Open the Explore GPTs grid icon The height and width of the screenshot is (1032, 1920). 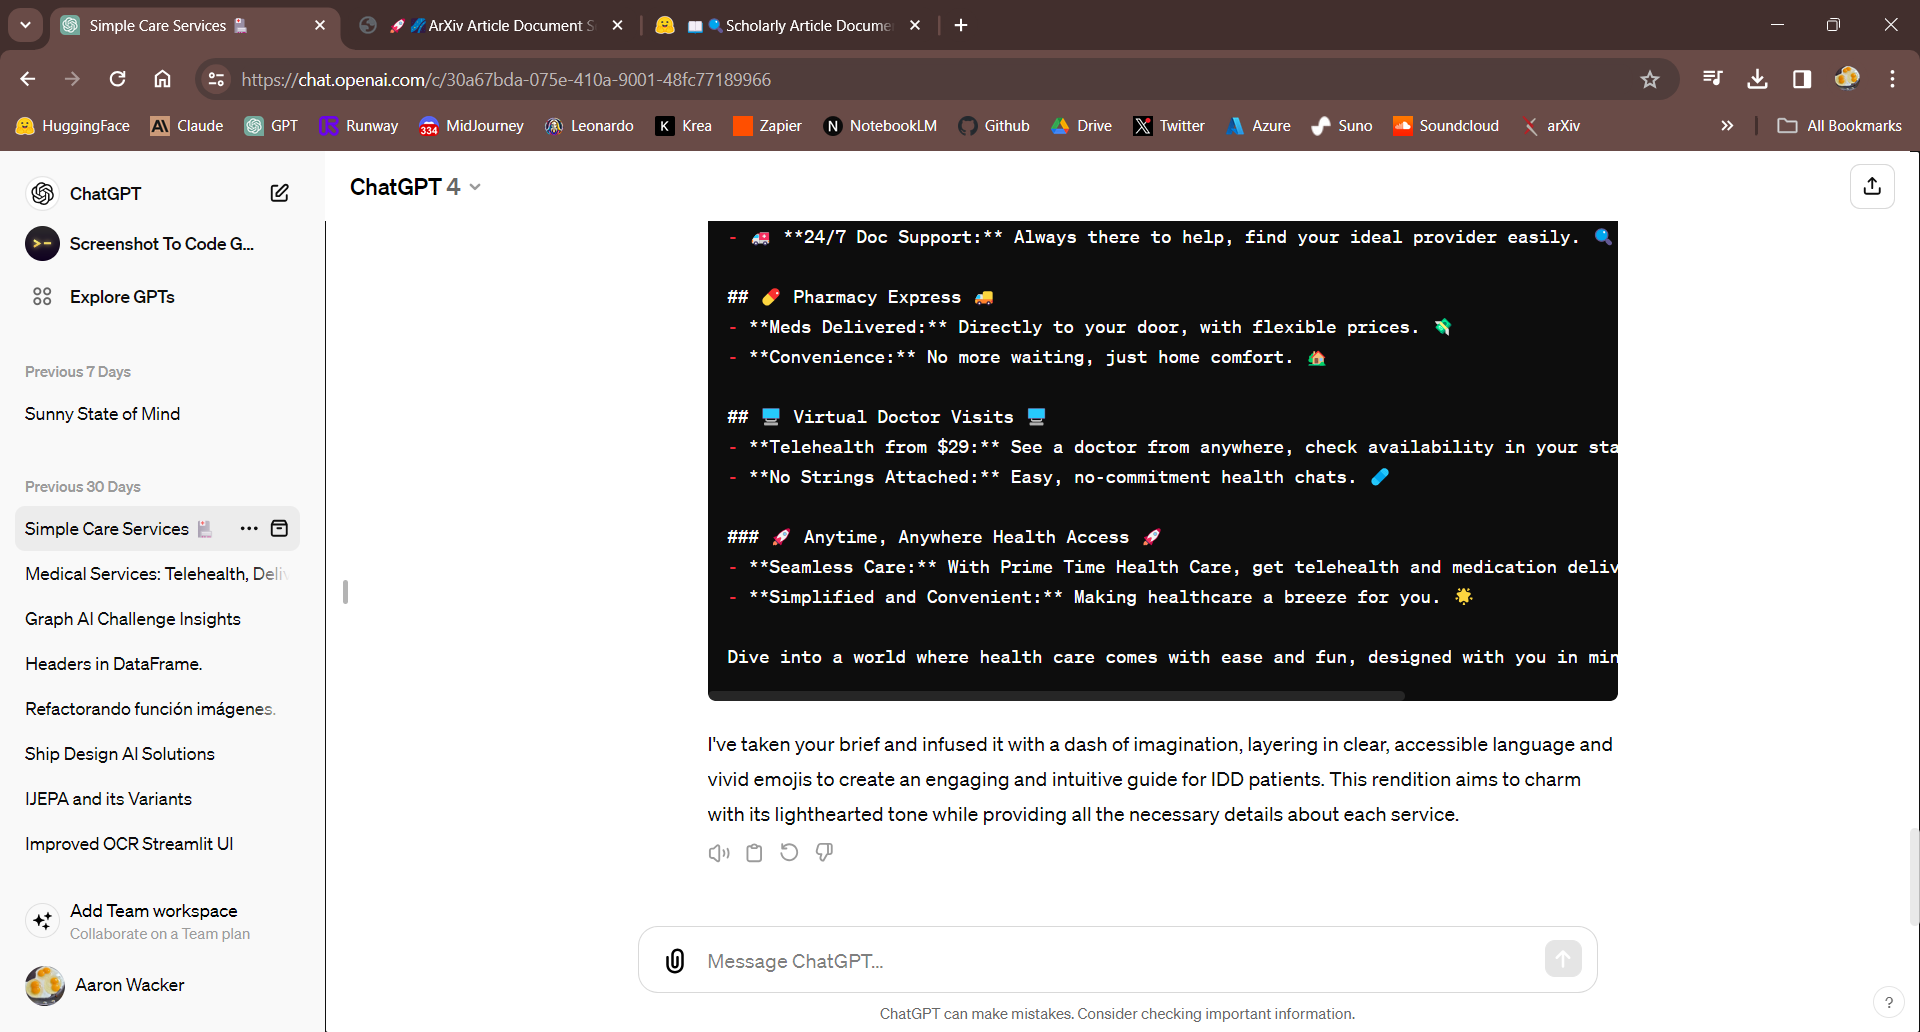(x=42, y=296)
